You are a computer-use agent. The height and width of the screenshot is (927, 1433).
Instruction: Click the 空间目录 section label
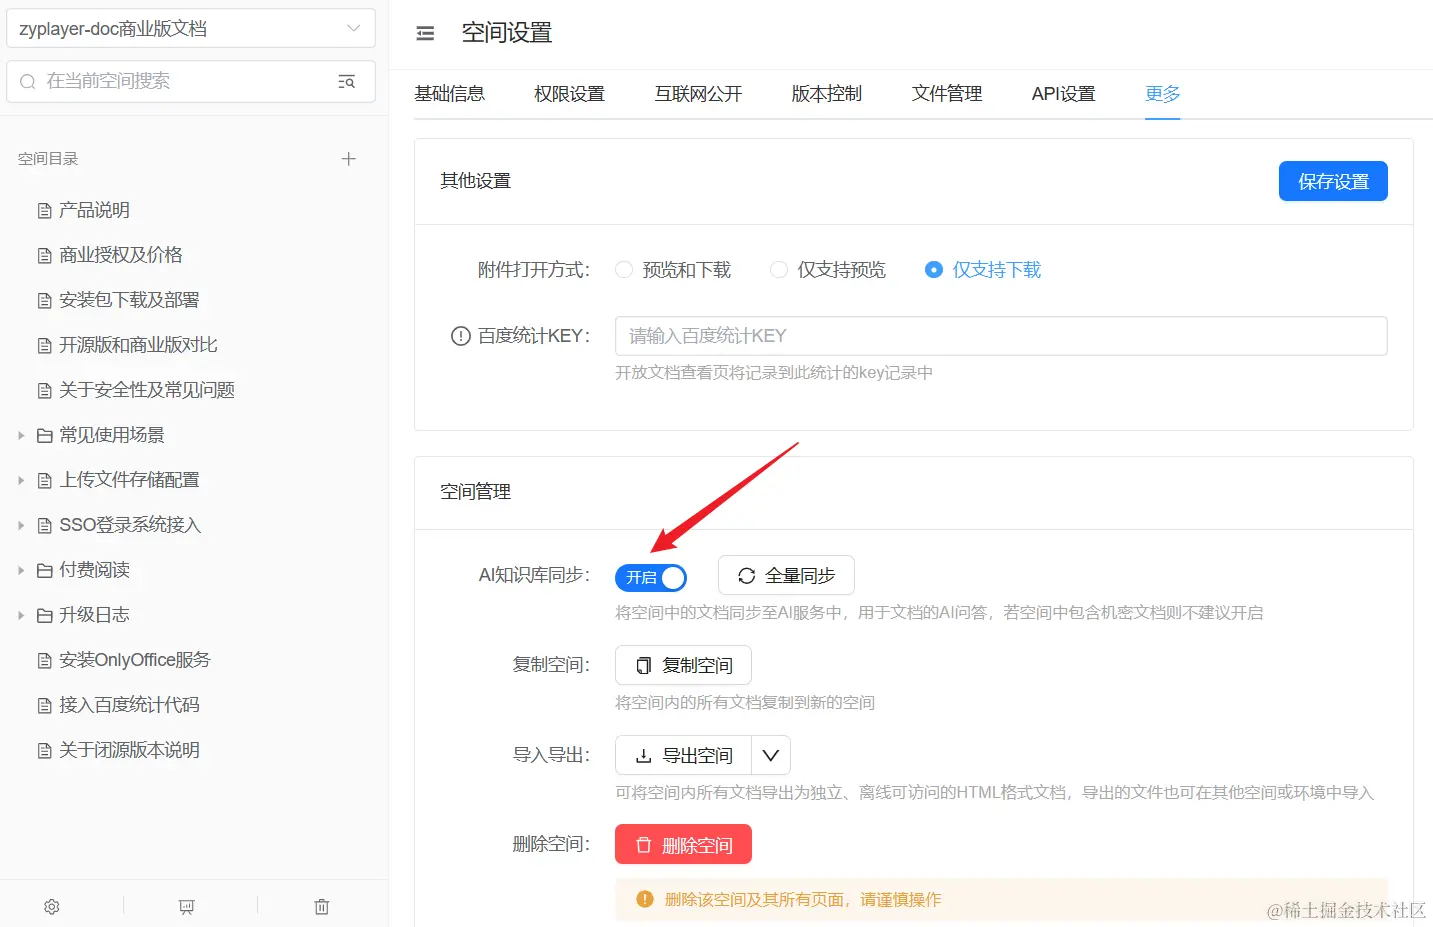48,159
